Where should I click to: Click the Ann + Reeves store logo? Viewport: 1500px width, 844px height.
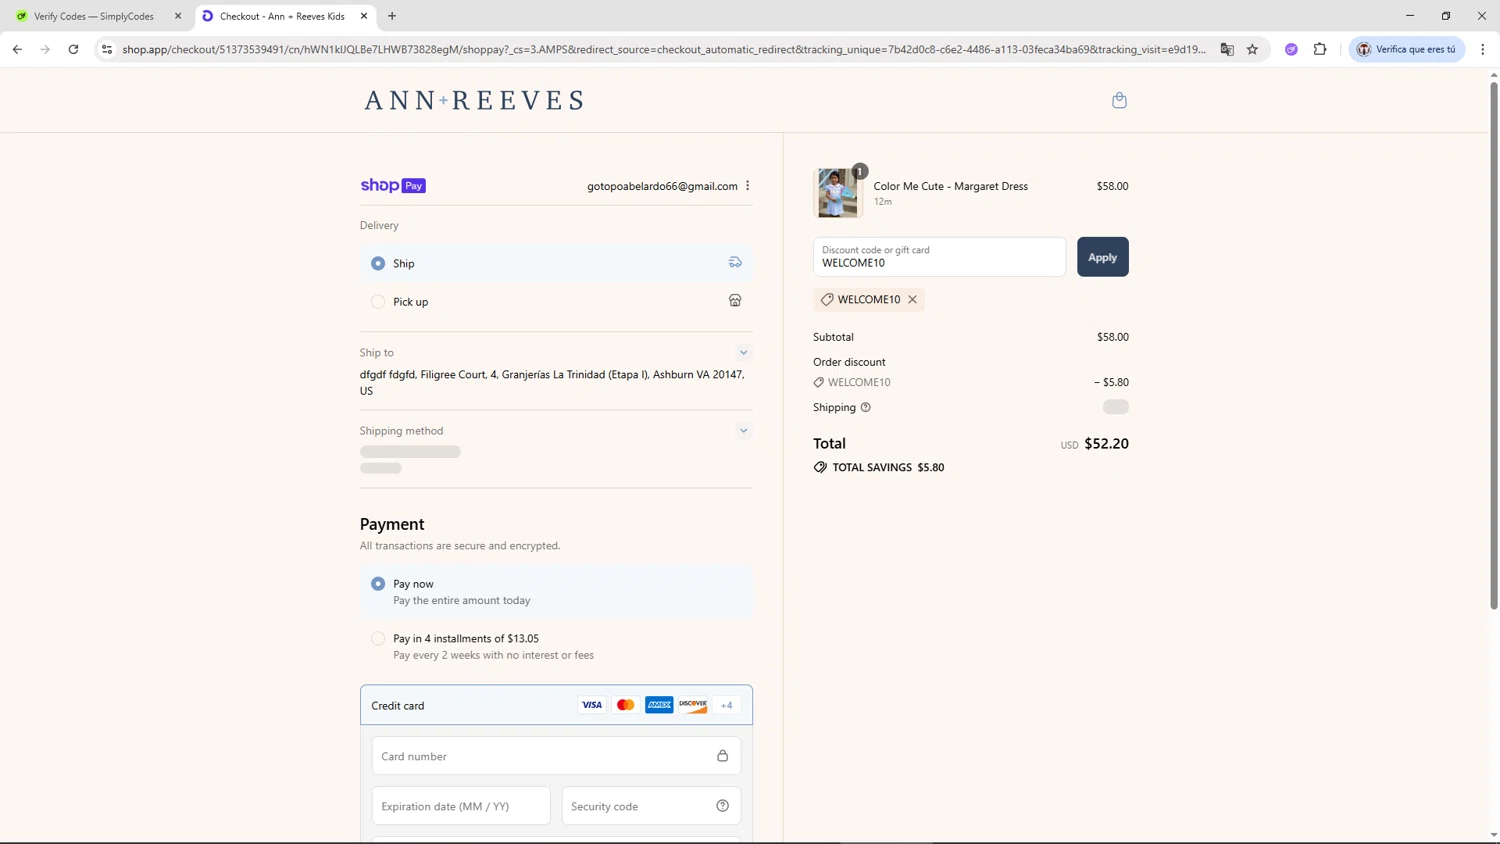pyautogui.click(x=474, y=100)
